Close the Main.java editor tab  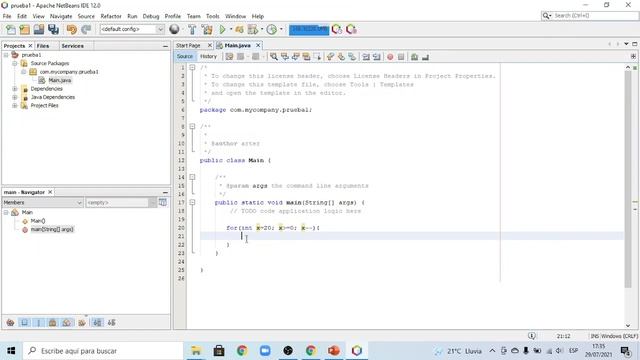[258, 45]
